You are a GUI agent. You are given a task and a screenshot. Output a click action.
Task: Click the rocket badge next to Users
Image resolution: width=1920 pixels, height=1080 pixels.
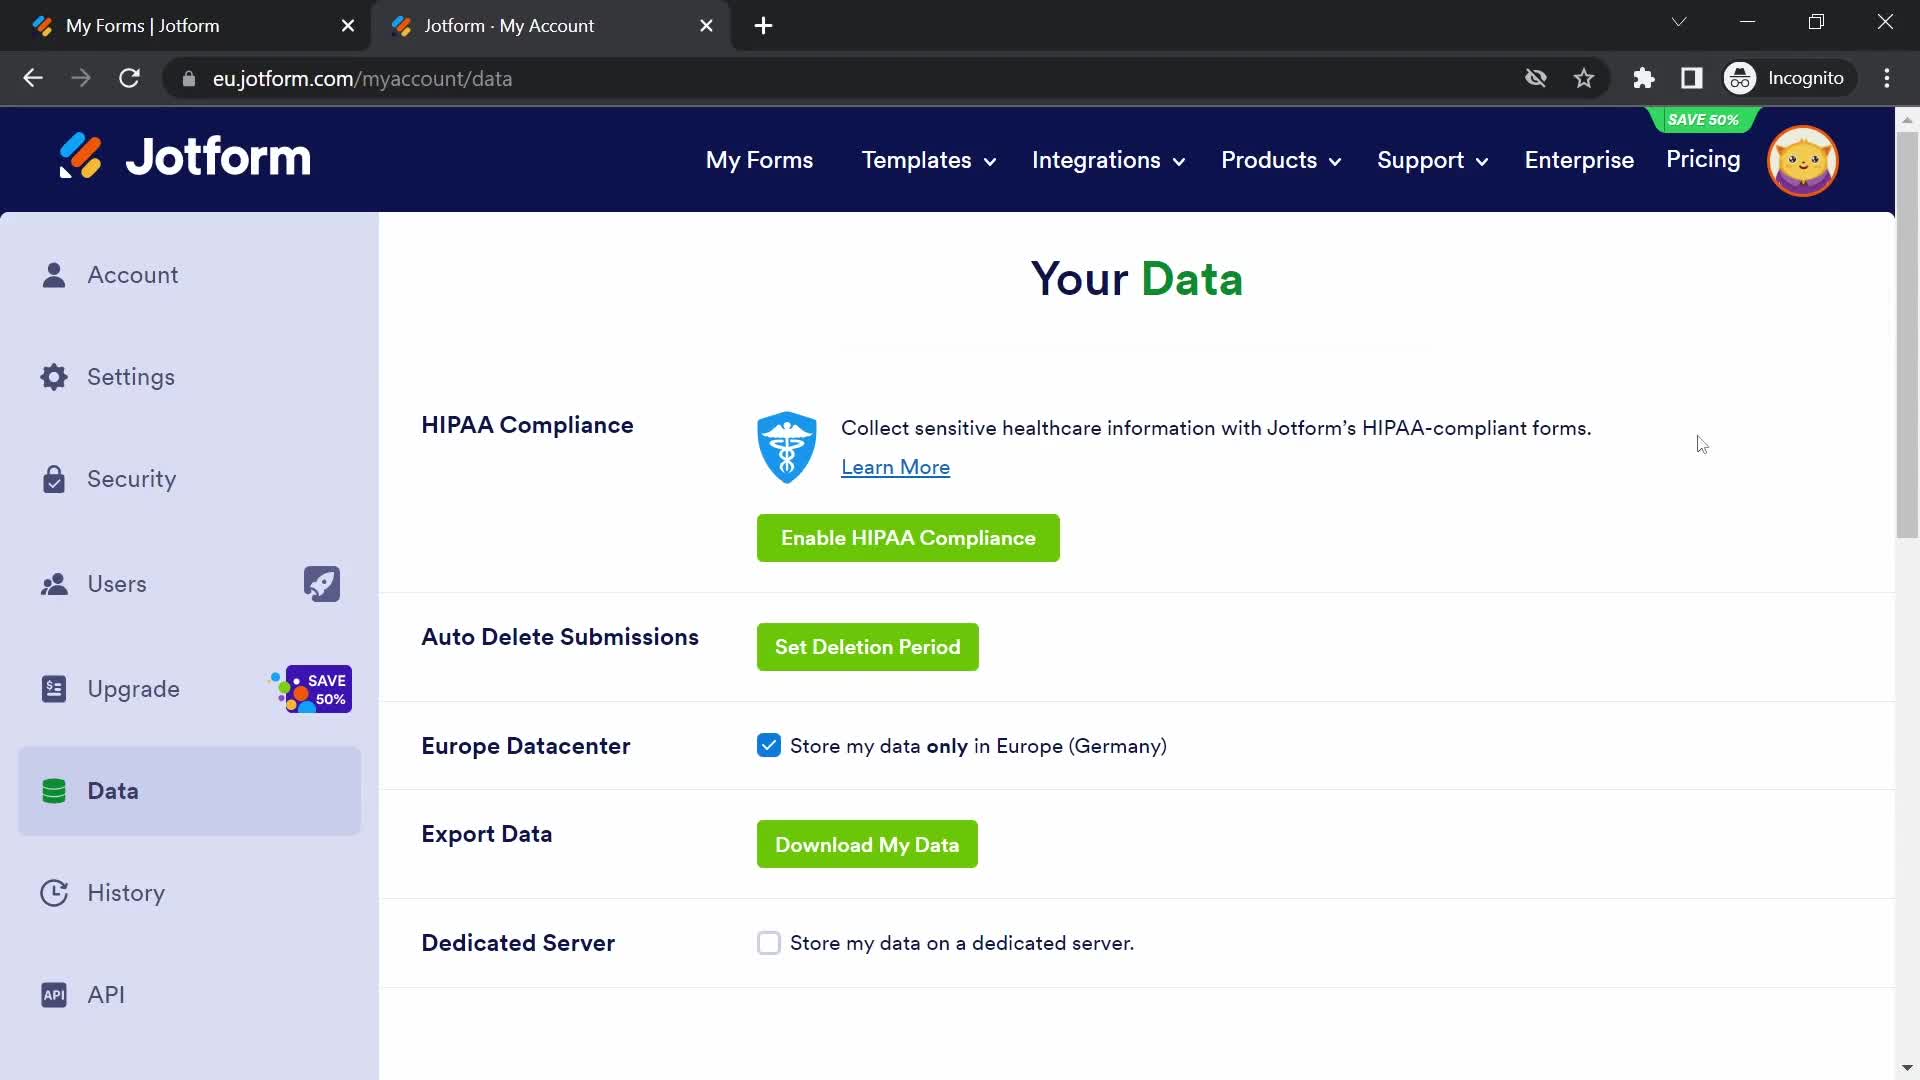pos(321,584)
